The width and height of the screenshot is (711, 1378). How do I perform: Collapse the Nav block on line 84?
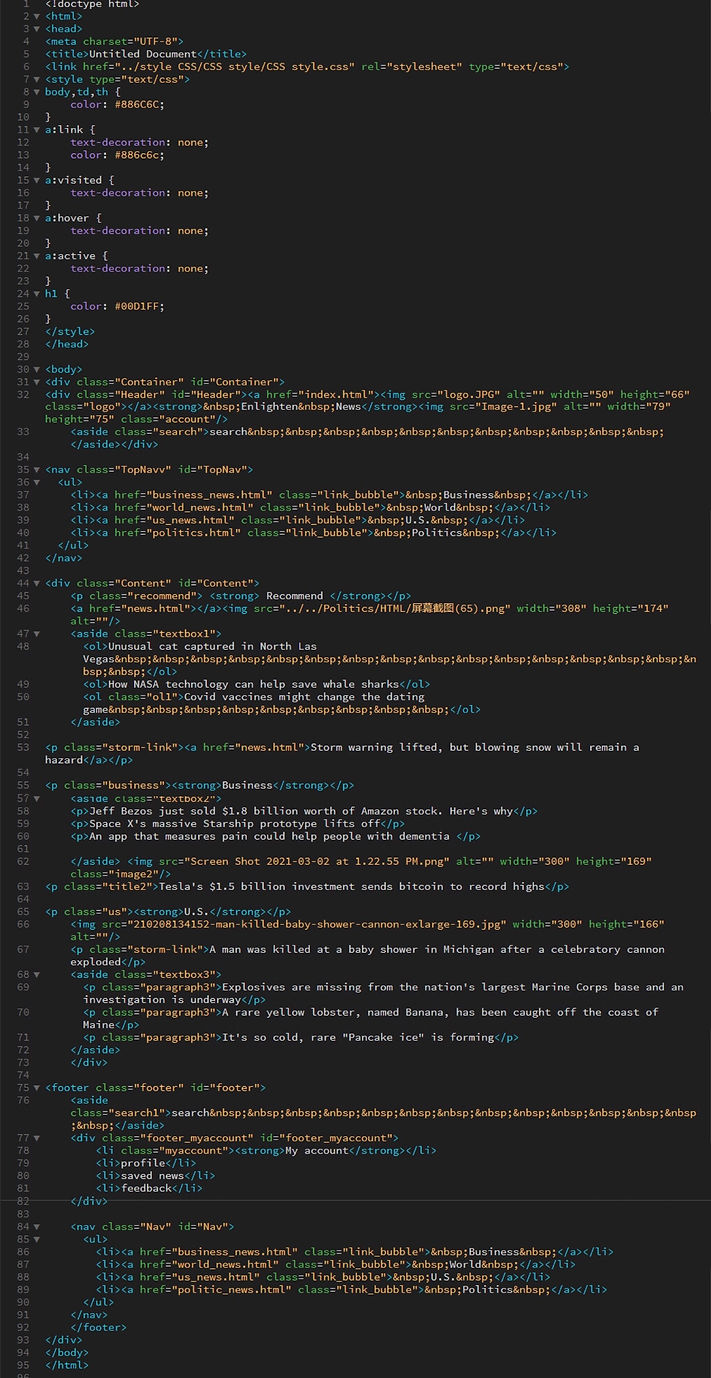coord(37,1227)
